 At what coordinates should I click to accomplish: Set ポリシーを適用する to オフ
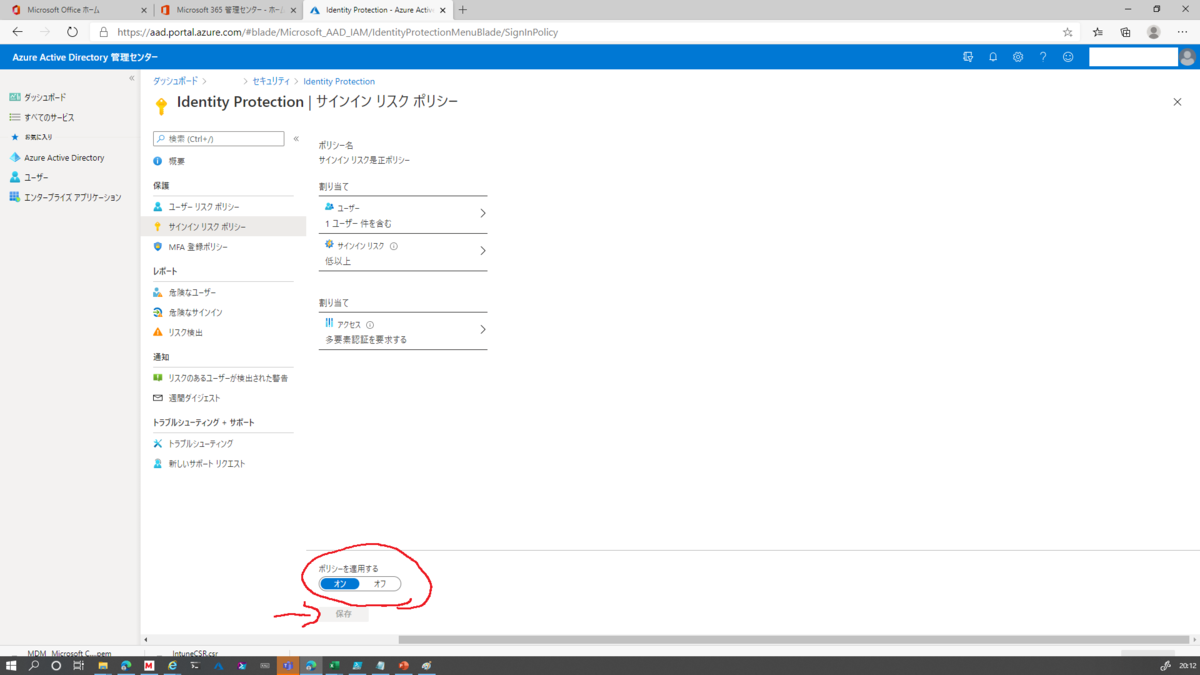tap(380, 584)
